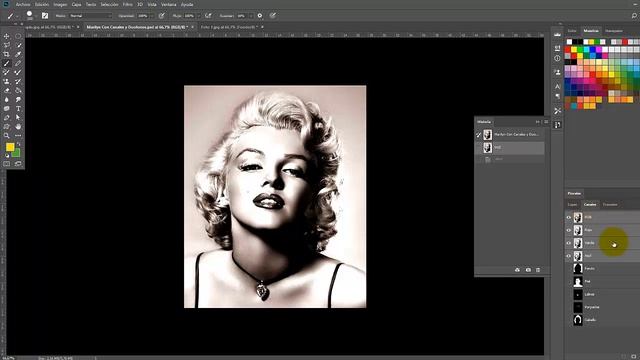The height and width of the screenshot is (360, 640).
Task: Select the Clone Stamp tool
Action: pyautogui.click(x=7, y=81)
